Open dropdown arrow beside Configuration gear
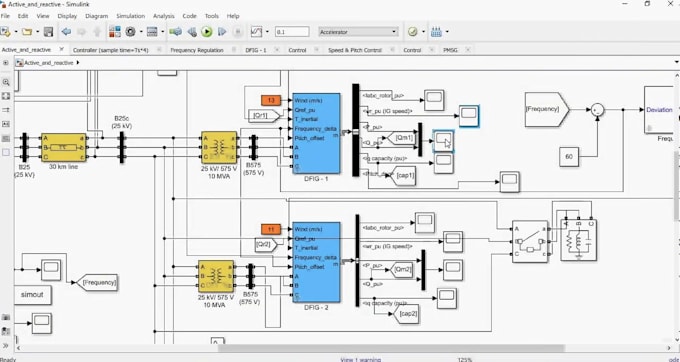 pos(141,32)
